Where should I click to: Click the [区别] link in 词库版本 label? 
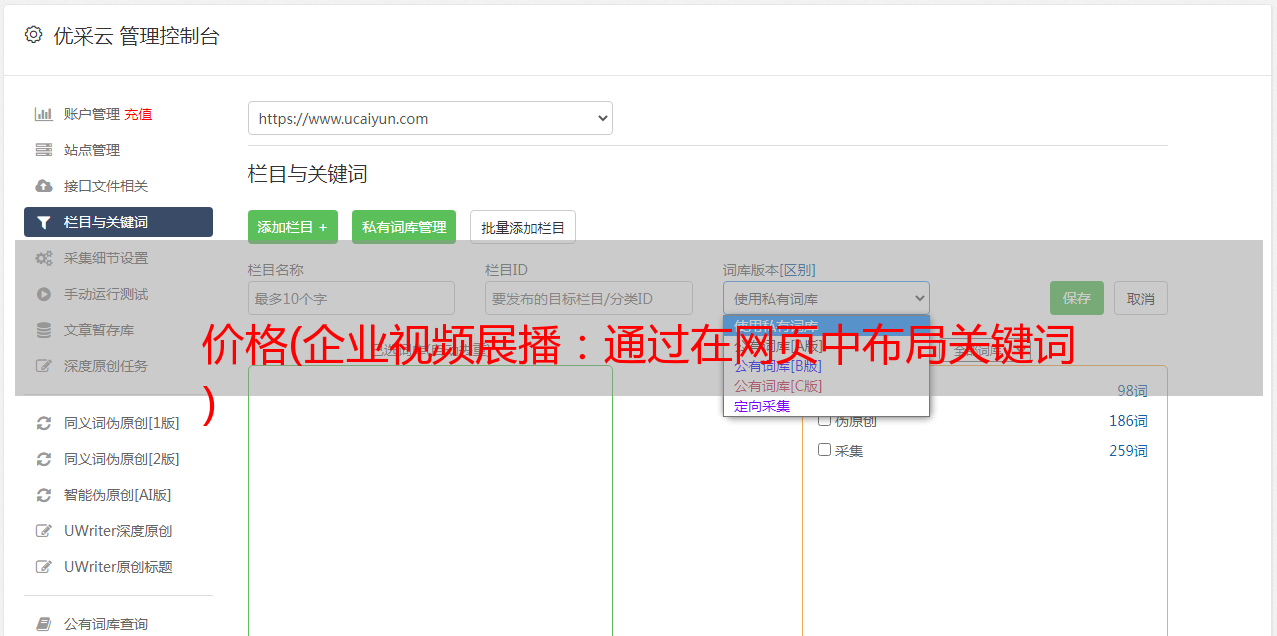pyautogui.click(x=799, y=270)
